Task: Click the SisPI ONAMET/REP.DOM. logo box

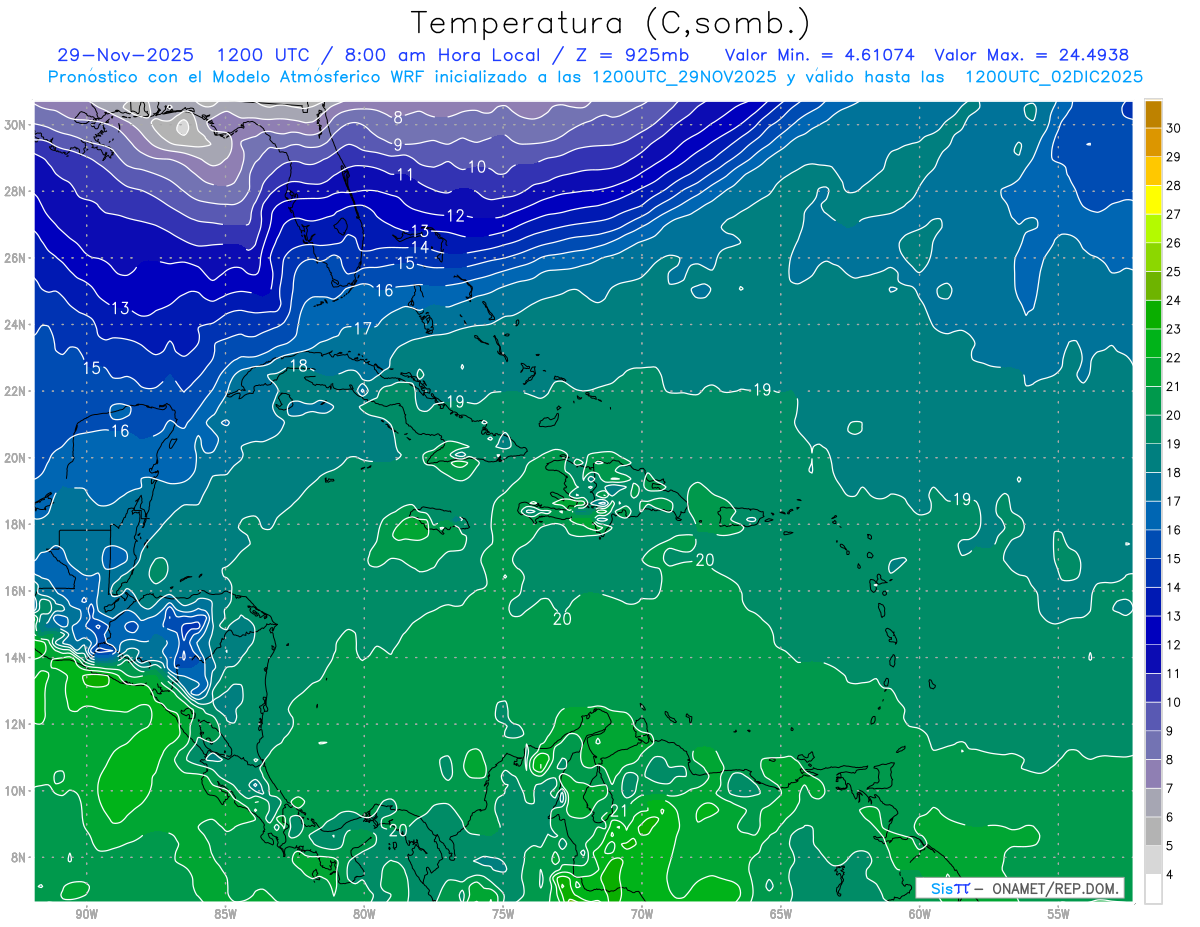Action: pyautogui.click(x=1020, y=888)
